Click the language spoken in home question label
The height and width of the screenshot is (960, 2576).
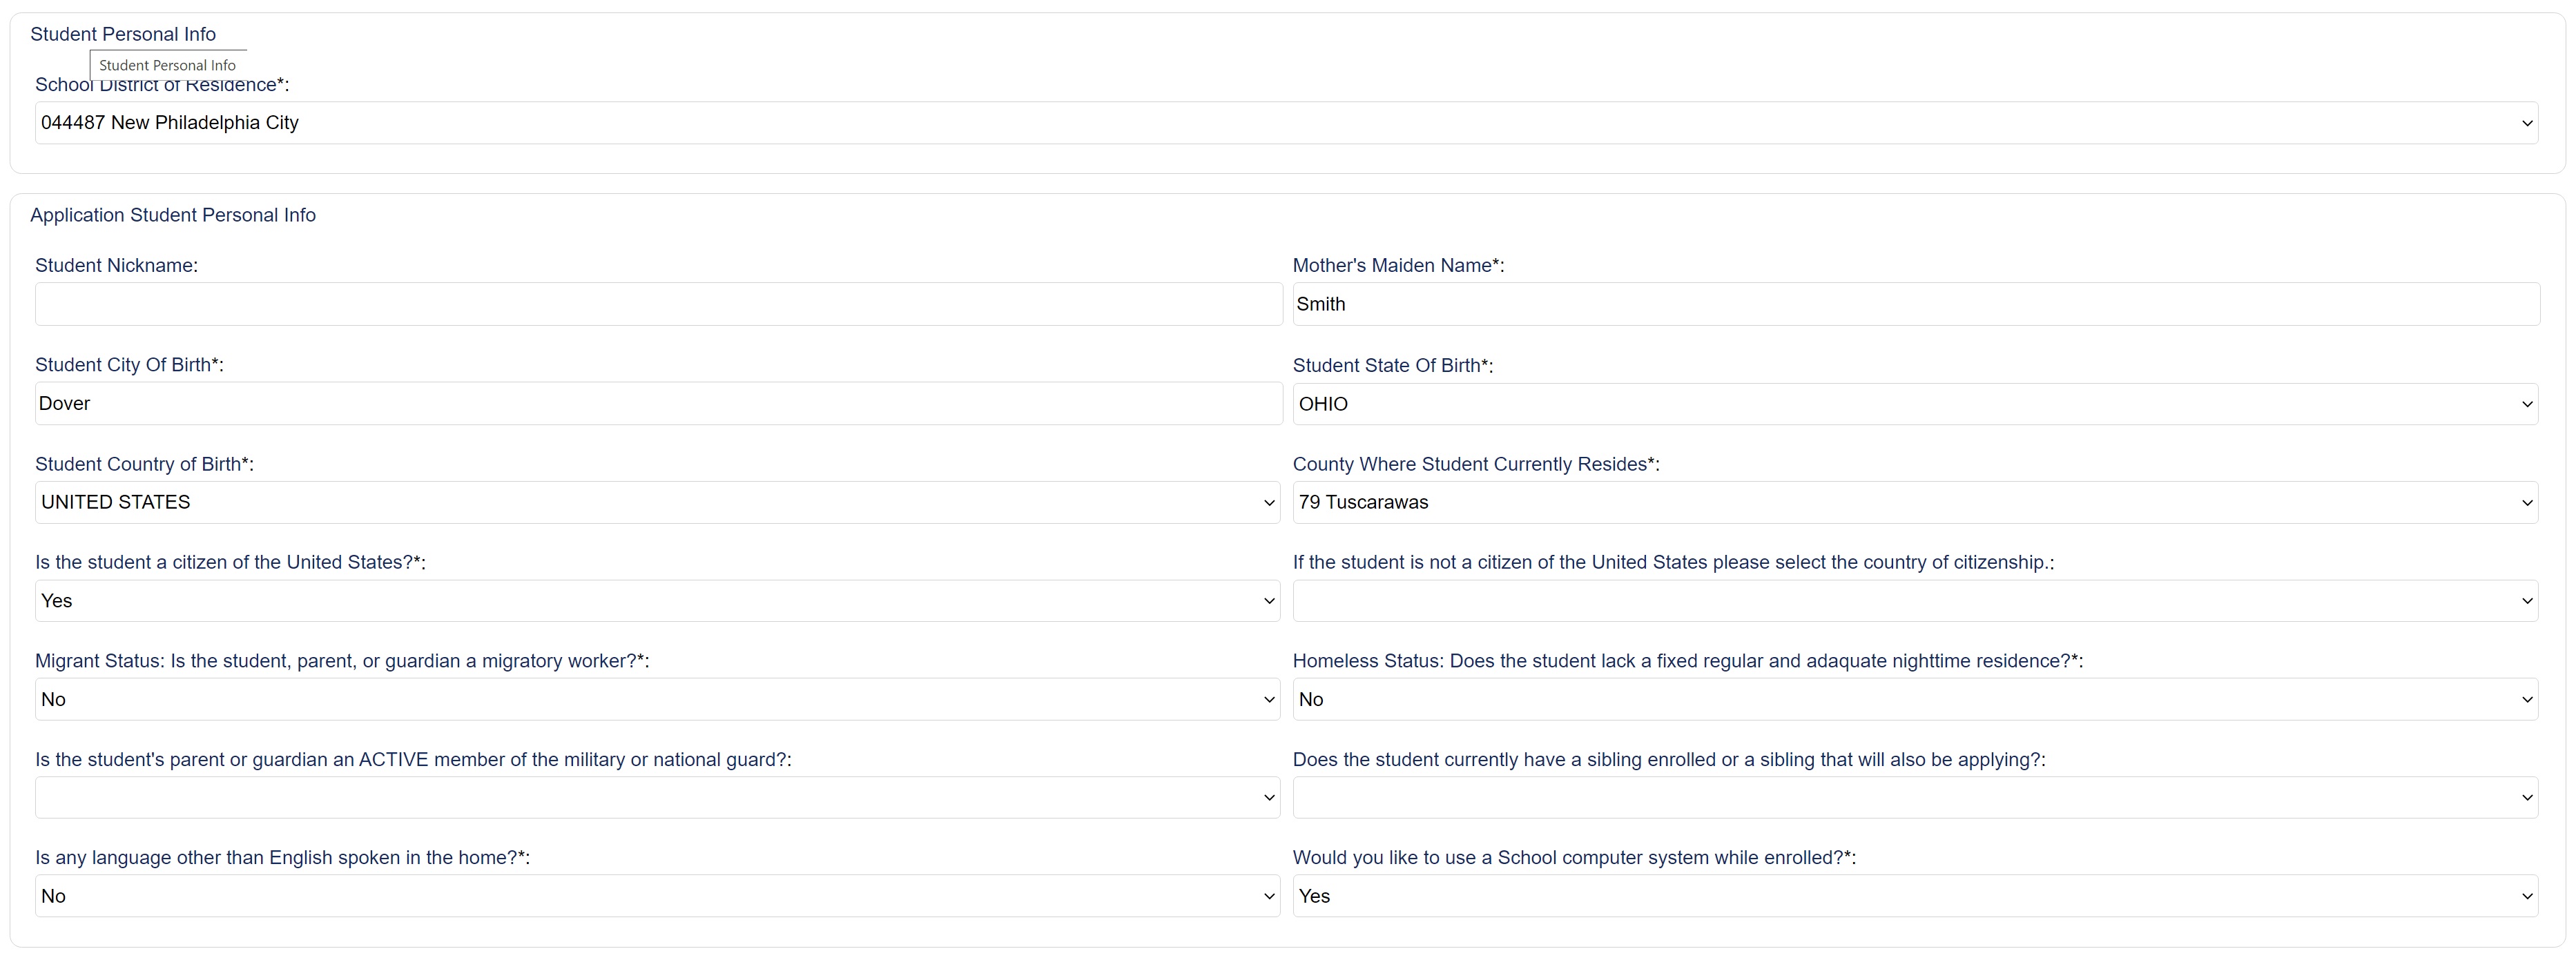(282, 857)
